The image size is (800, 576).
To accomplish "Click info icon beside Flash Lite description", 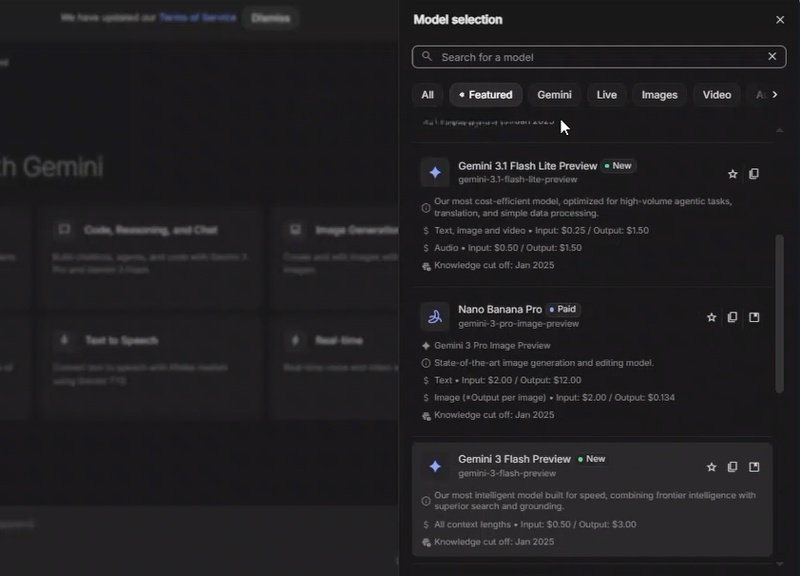I will coord(426,208).
